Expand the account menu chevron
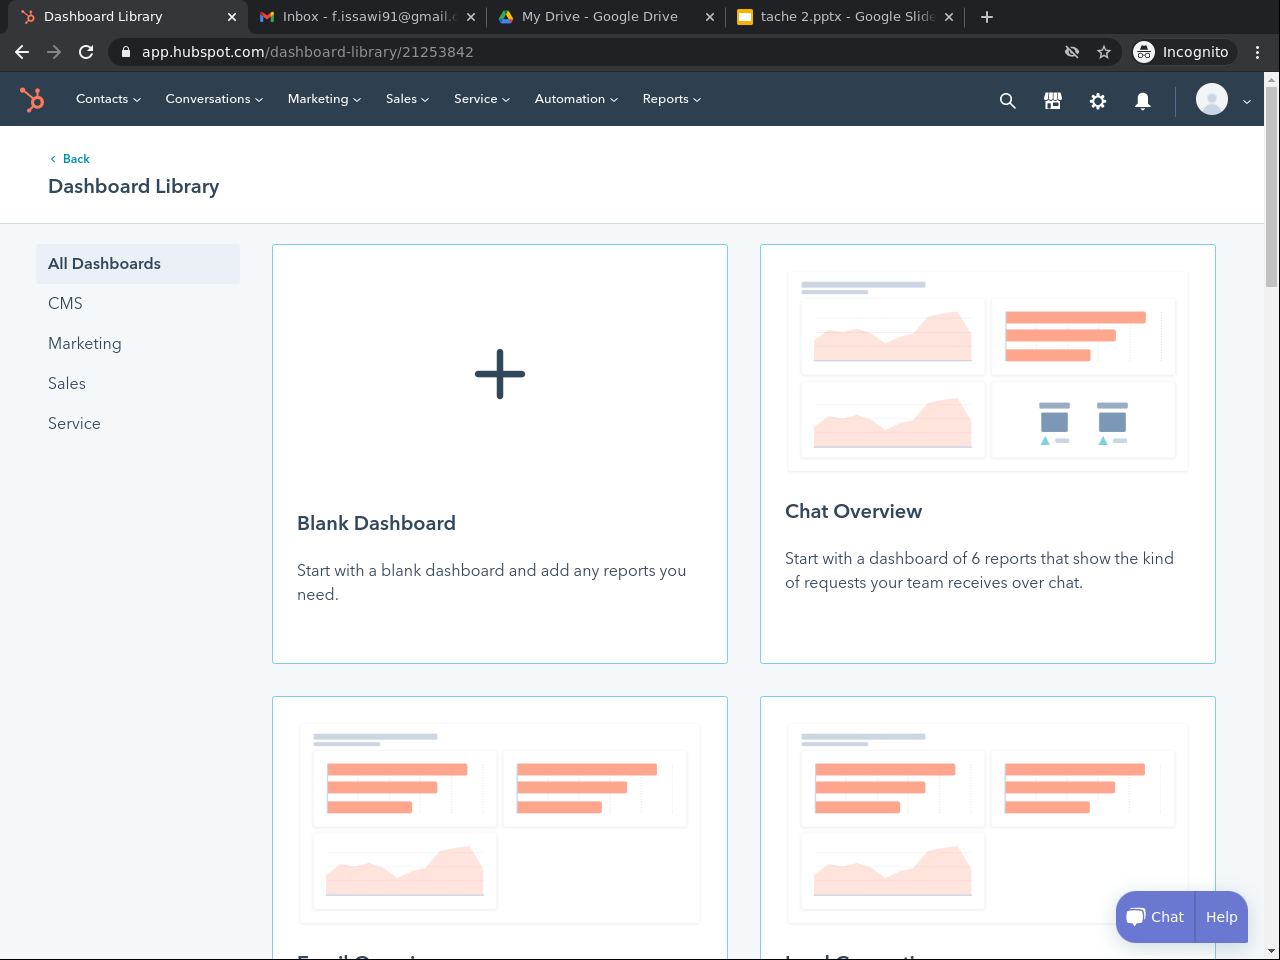 tap(1247, 101)
